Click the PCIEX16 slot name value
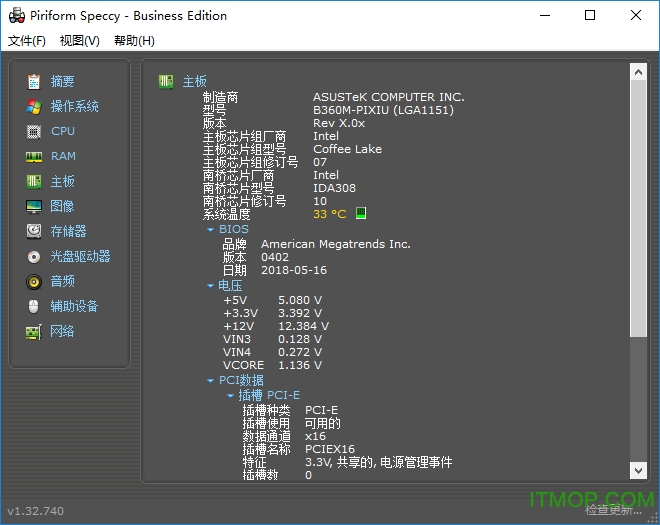The width and height of the screenshot is (660, 525). point(330,449)
